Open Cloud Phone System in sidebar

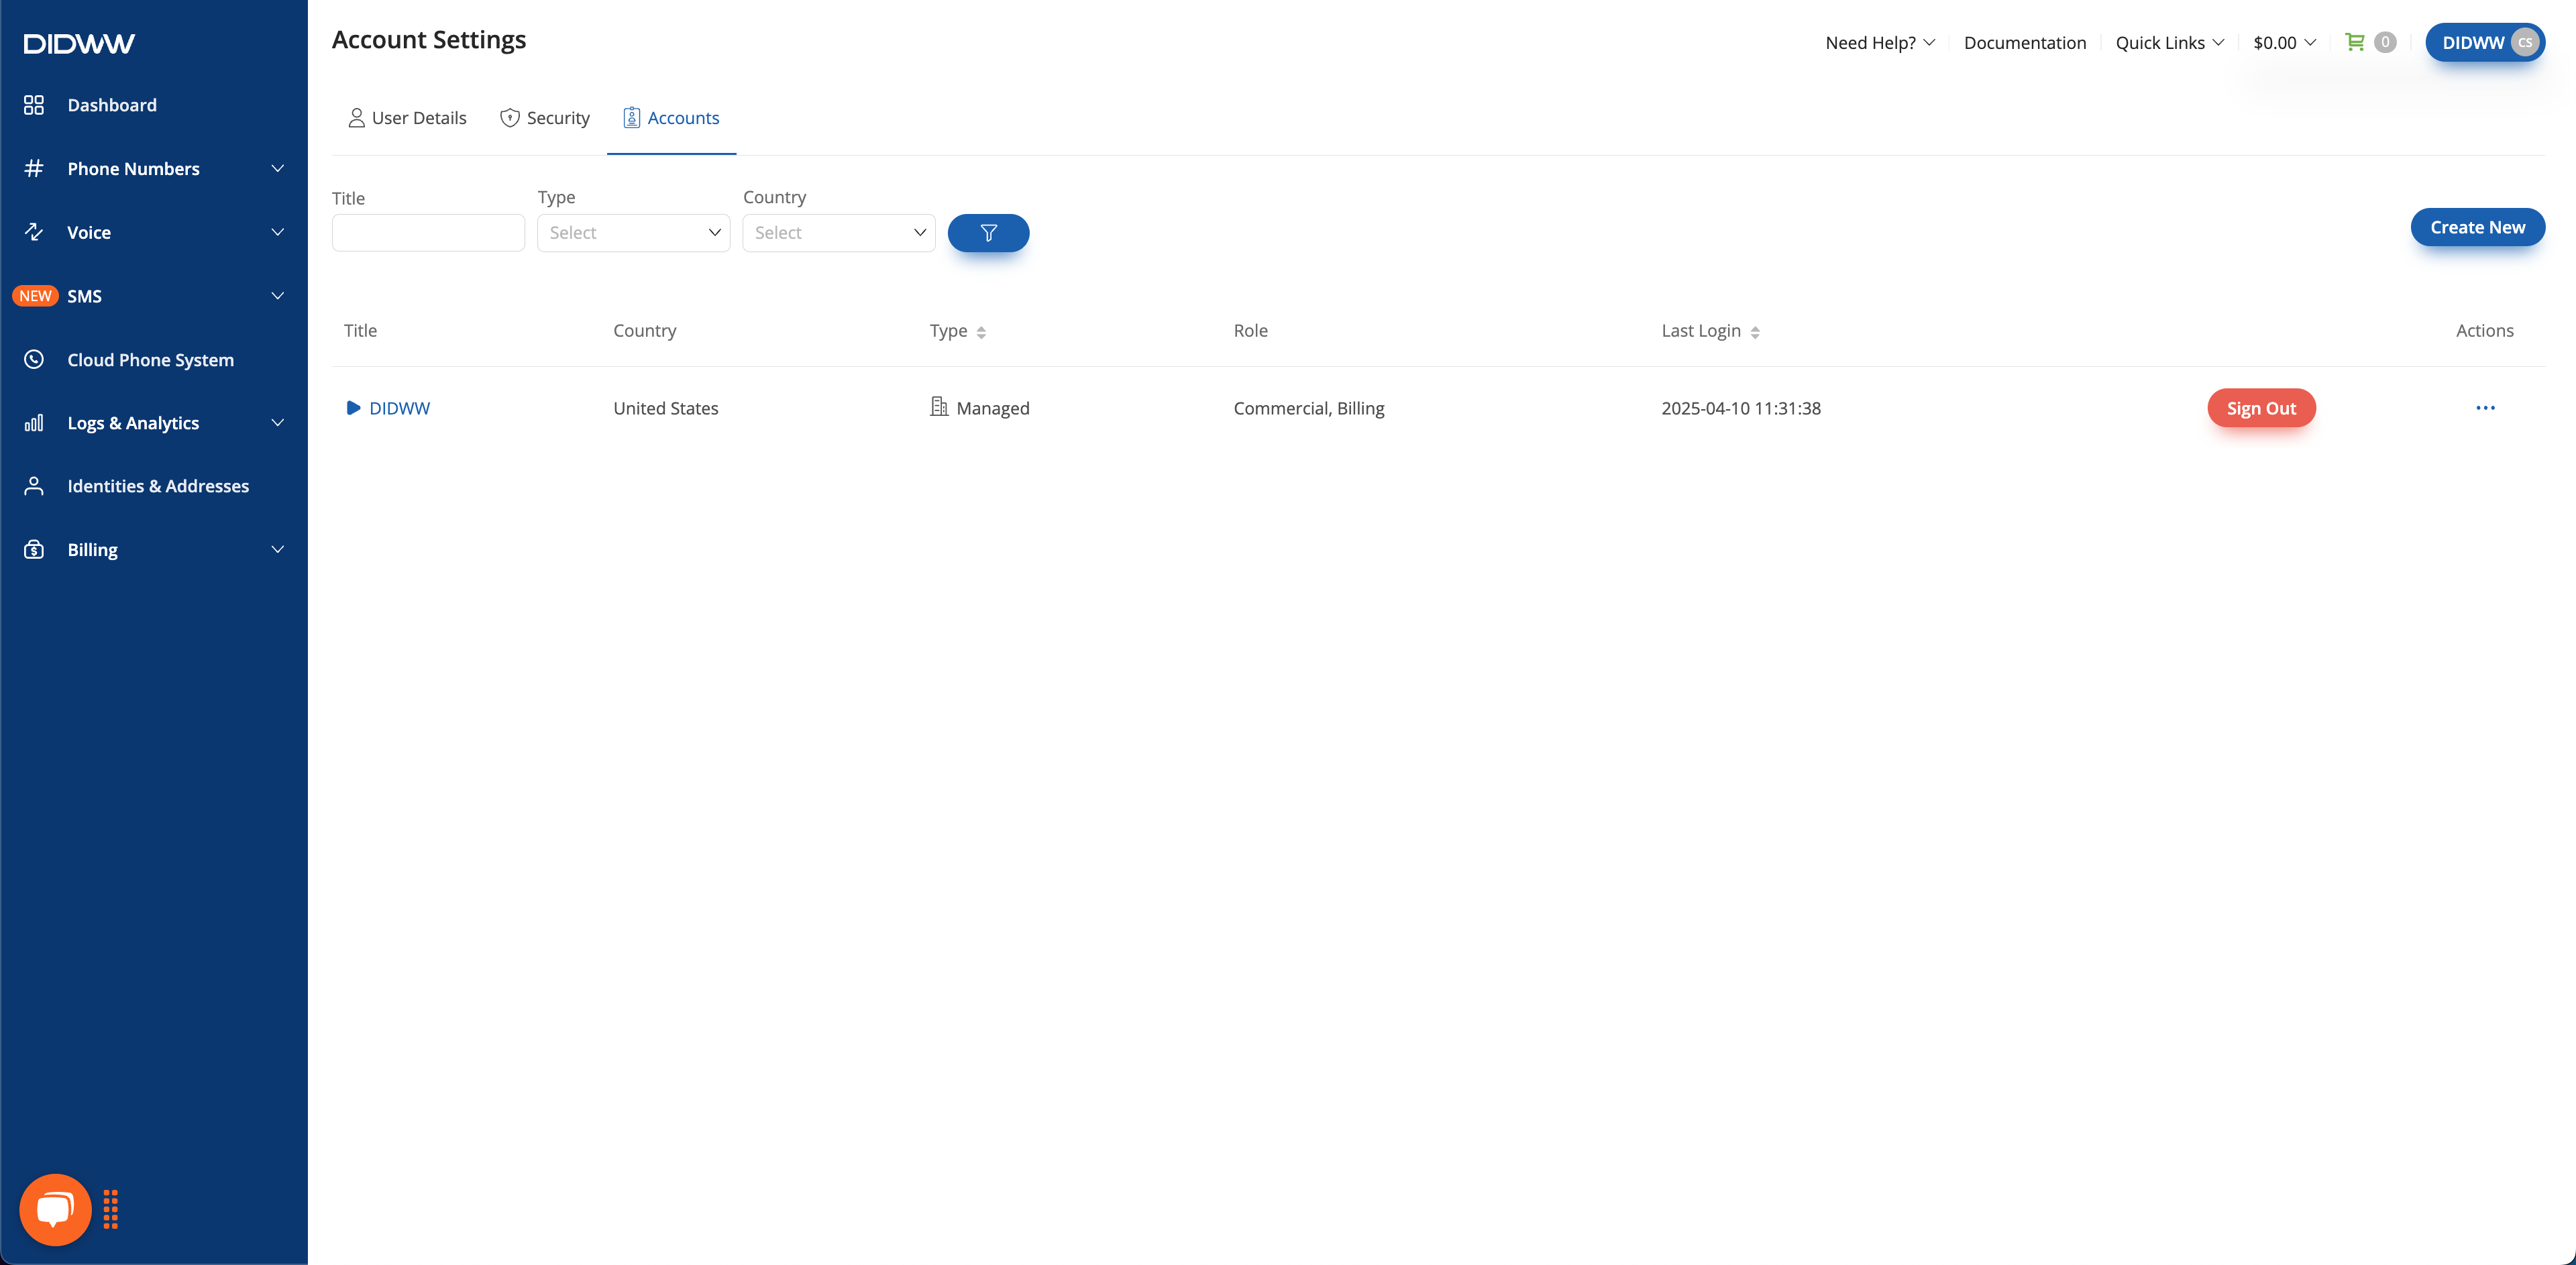coord(151,360)
